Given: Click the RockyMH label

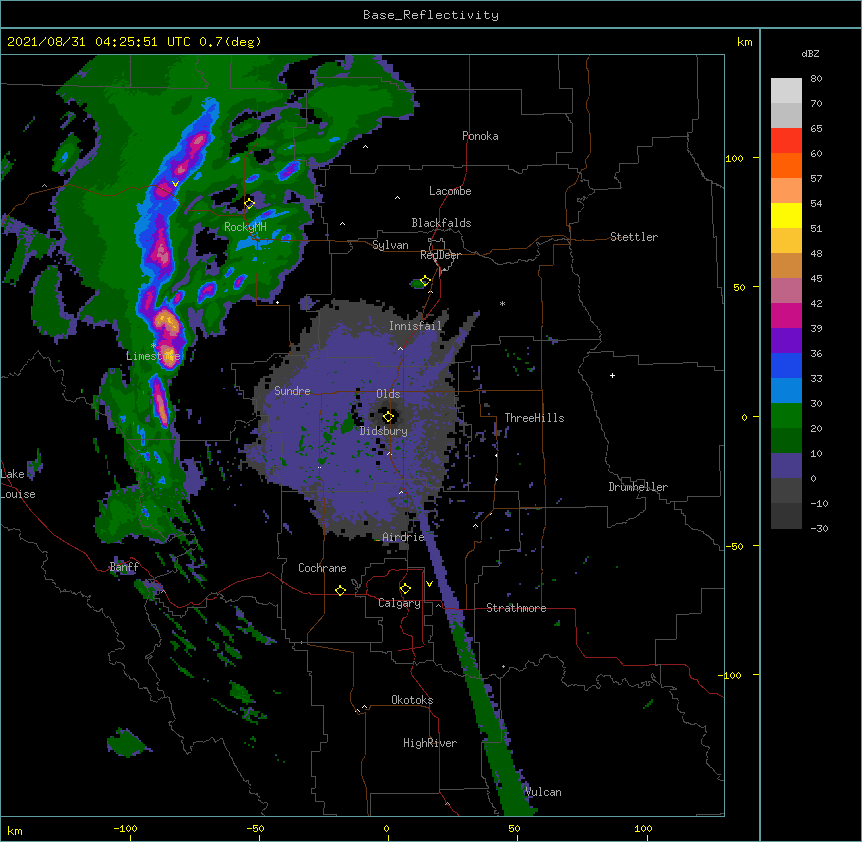Looking at the screenshot, I should pos(245,227).
